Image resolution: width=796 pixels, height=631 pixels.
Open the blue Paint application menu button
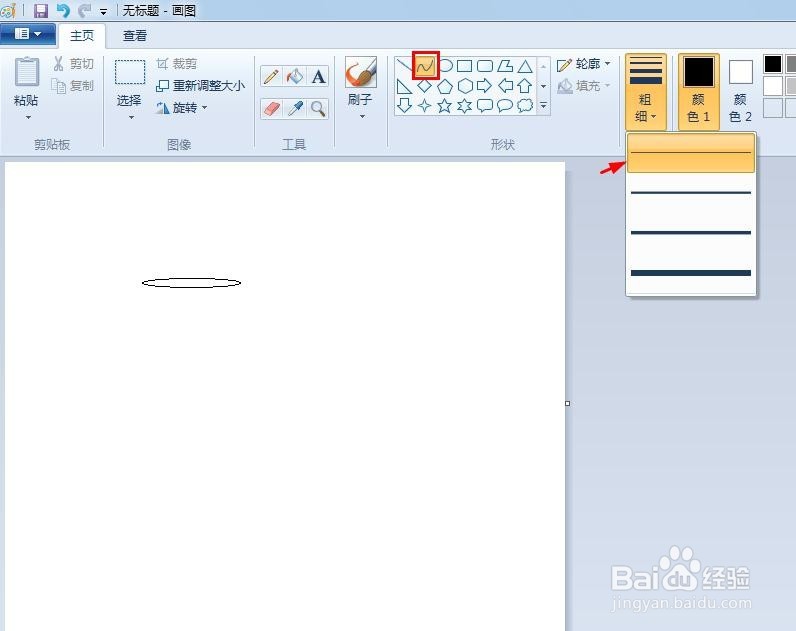tap(27, 34)
